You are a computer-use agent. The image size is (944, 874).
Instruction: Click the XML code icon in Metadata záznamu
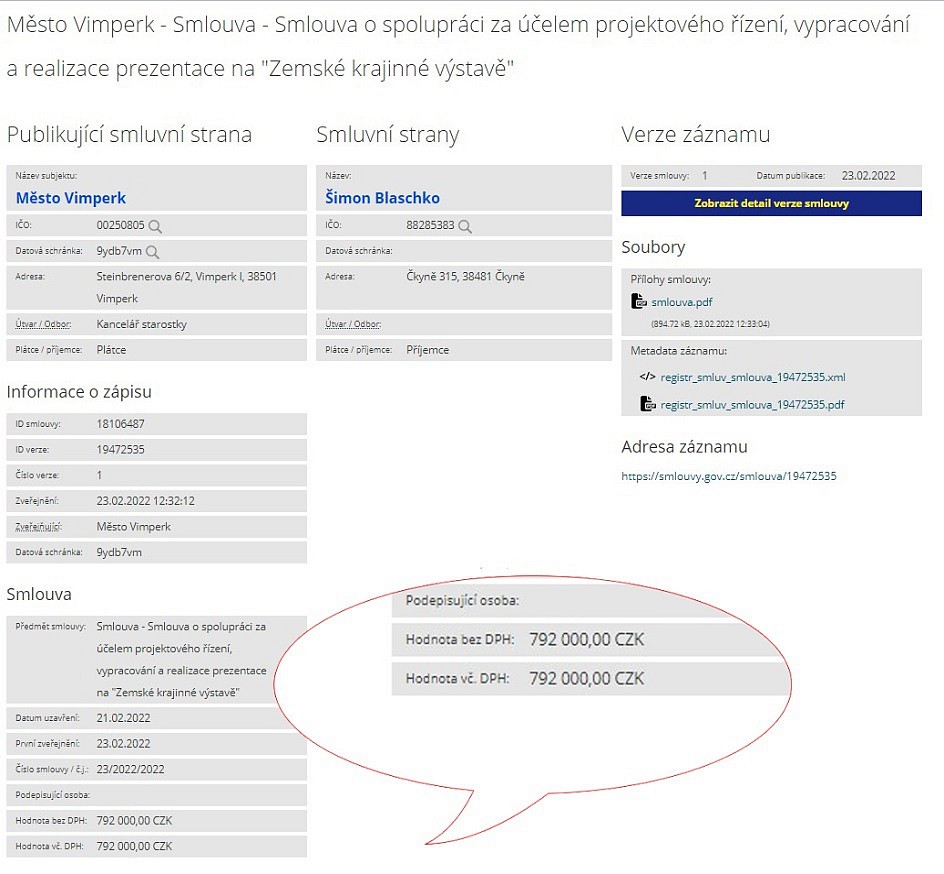pos(647,378)
